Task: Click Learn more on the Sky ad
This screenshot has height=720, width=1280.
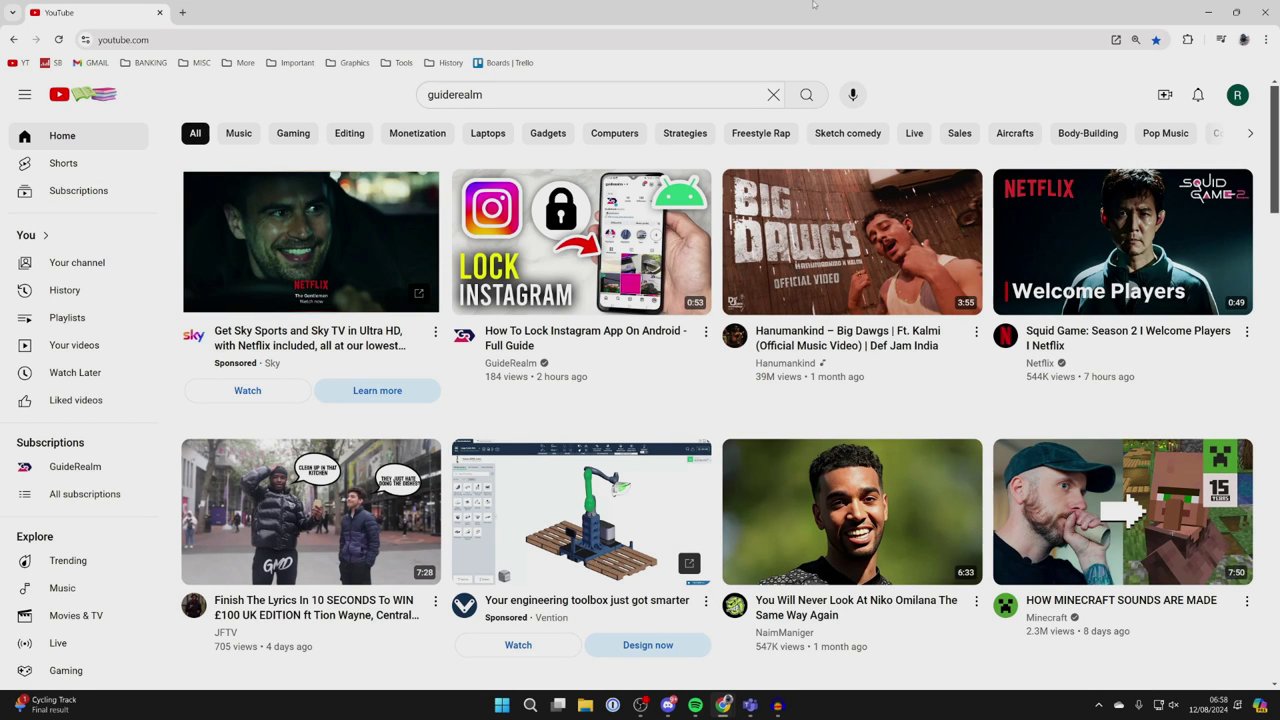Action: pos(377,390)
